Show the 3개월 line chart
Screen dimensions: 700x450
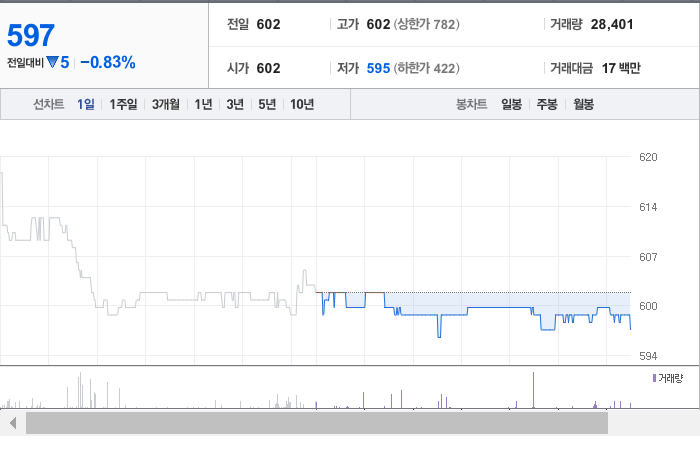point(166,104)
